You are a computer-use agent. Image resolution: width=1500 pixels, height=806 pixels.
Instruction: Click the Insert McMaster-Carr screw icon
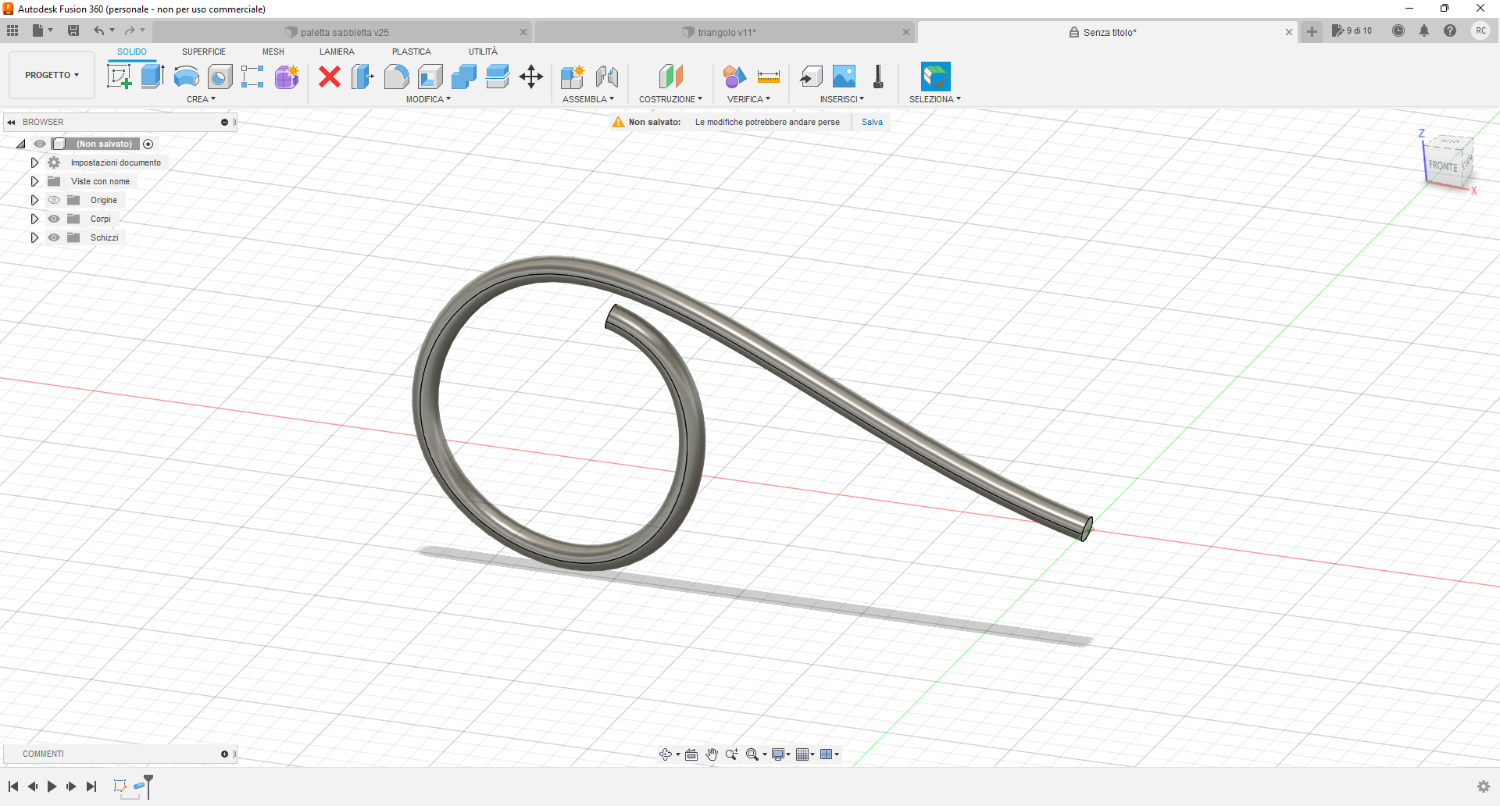tap(878, 76)
